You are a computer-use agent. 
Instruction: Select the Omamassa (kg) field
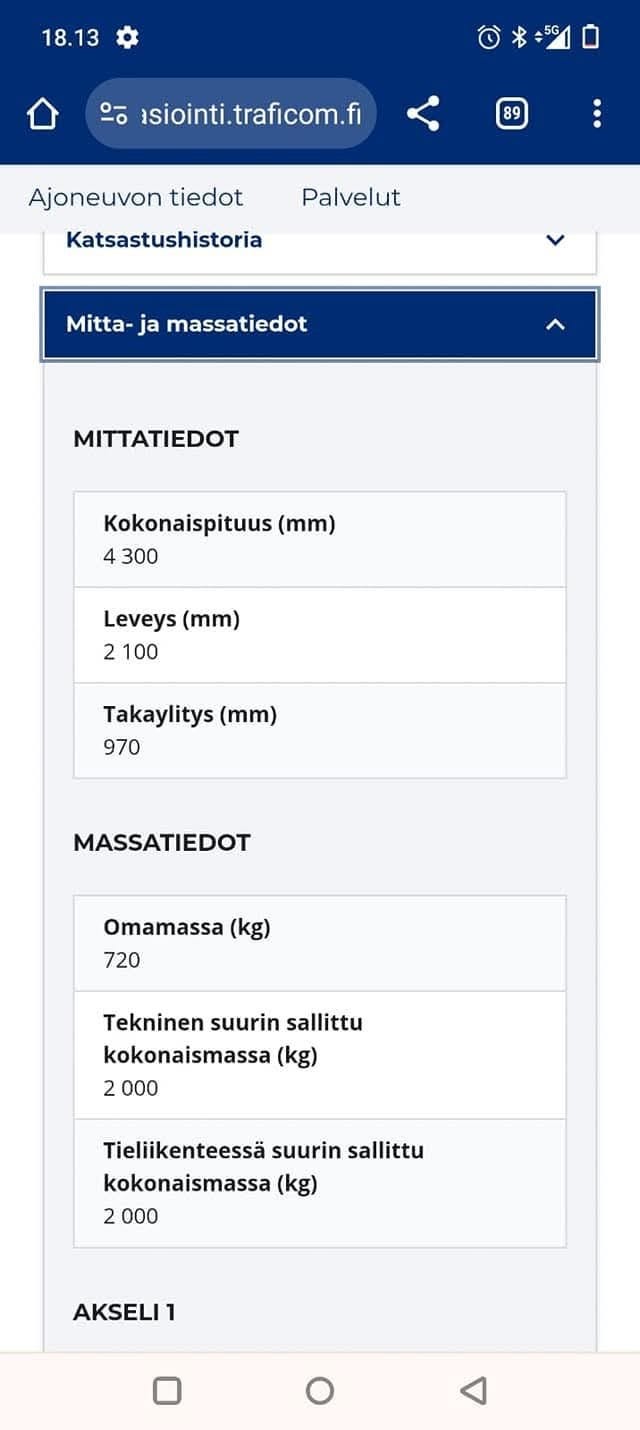tap(319, 942)
